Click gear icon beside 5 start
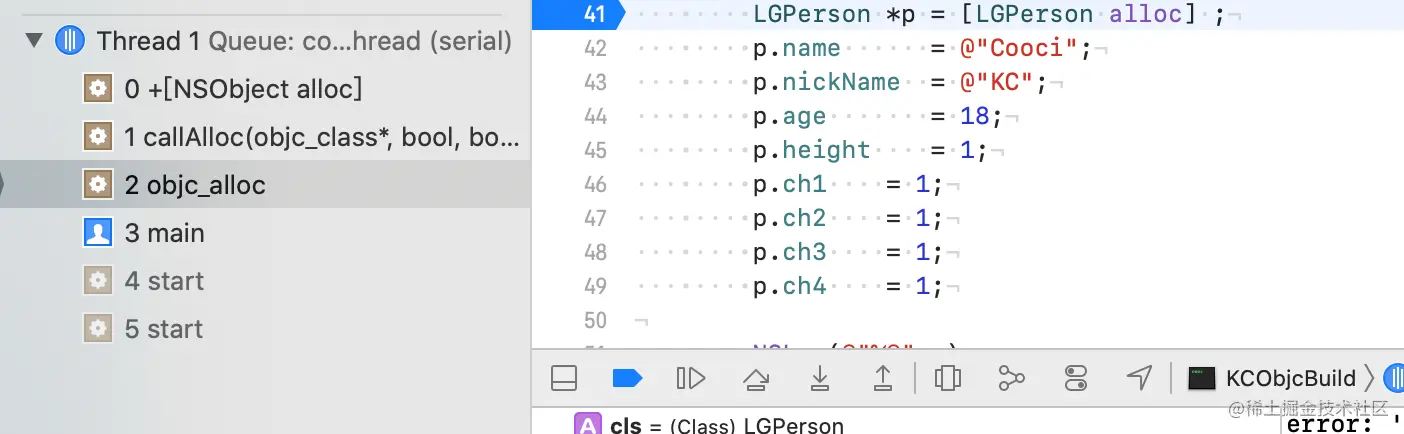 [x=97, y=329]
